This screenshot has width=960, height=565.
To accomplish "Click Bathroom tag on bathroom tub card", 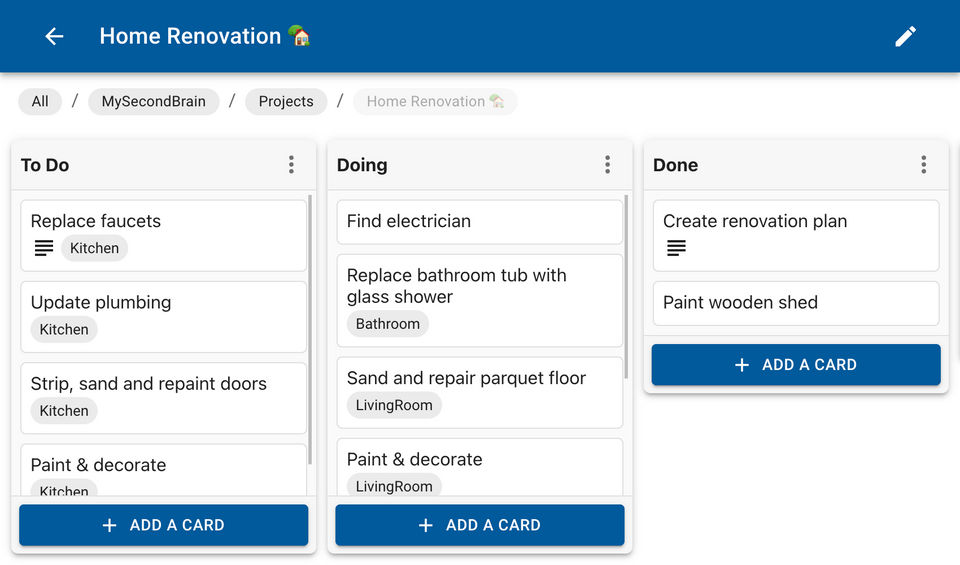I will [388, 324].
